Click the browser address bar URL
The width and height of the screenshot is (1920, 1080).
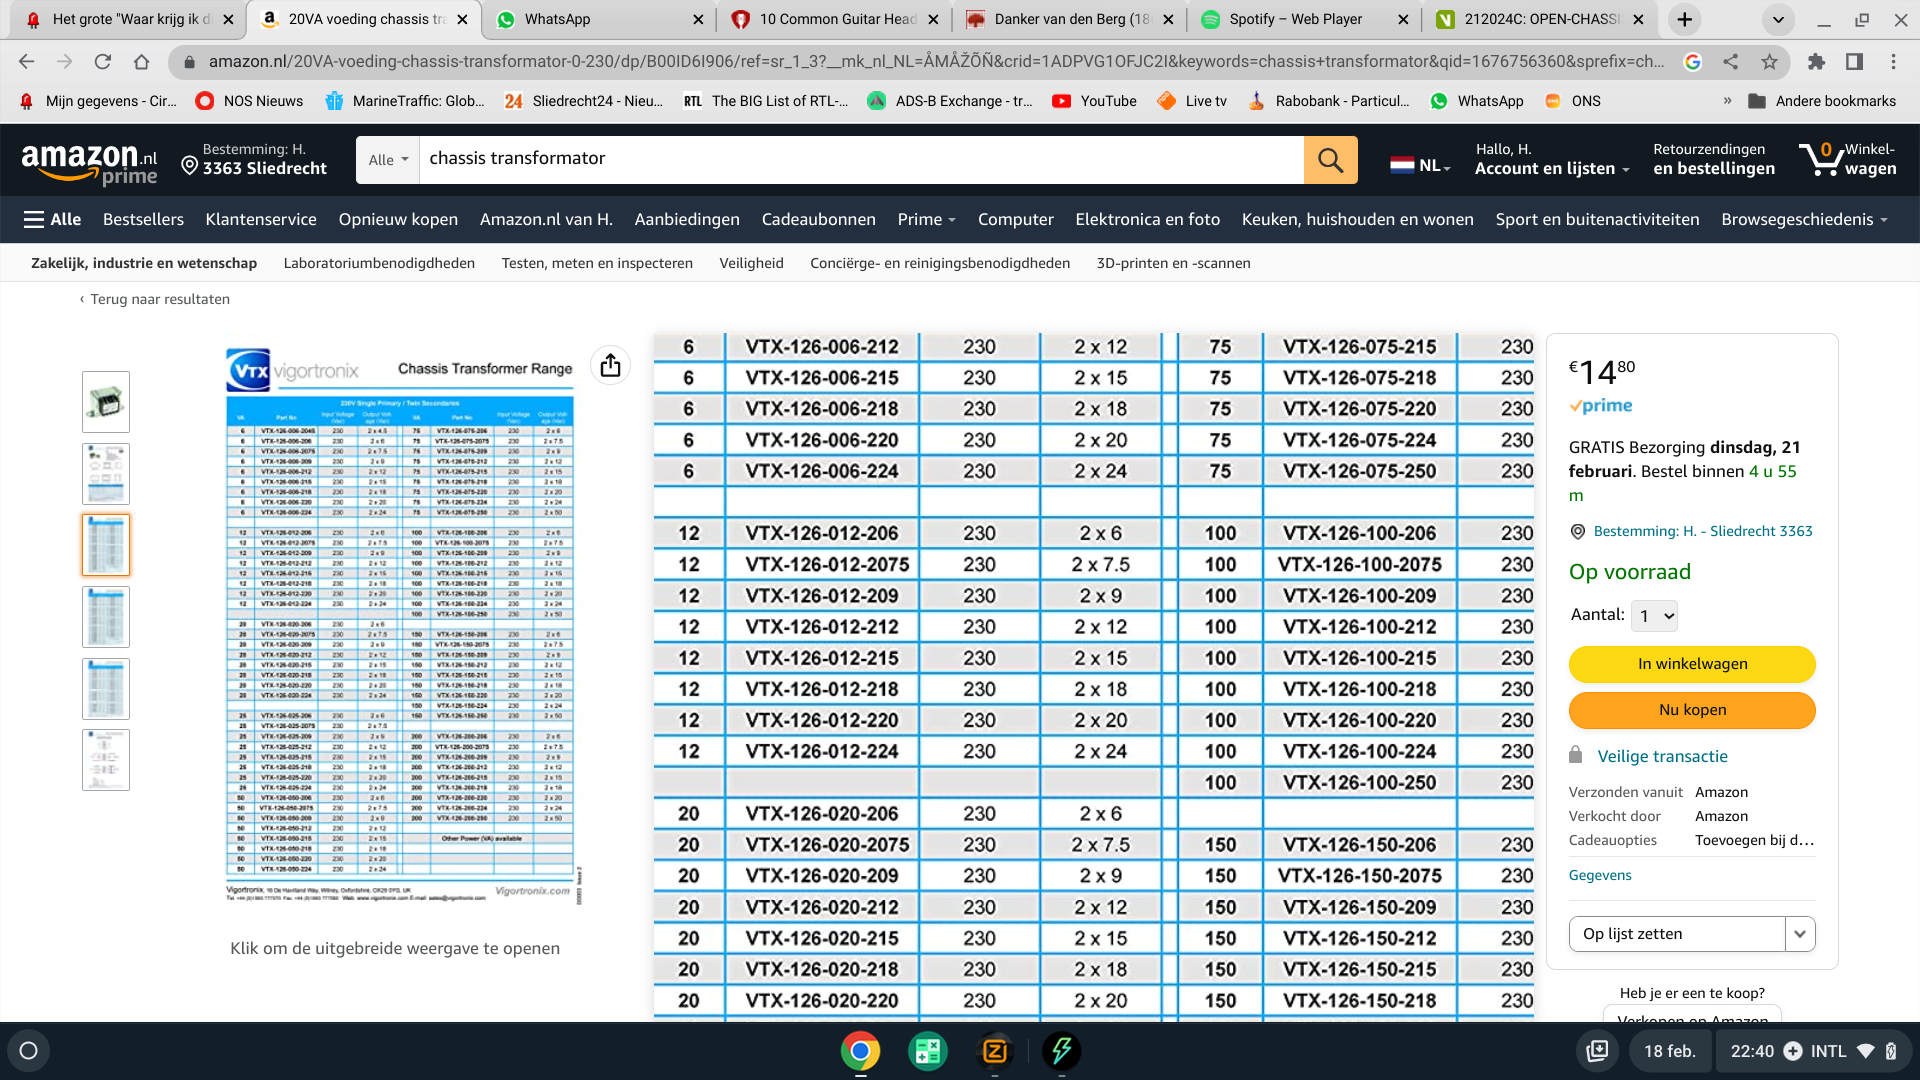(936, 62)
